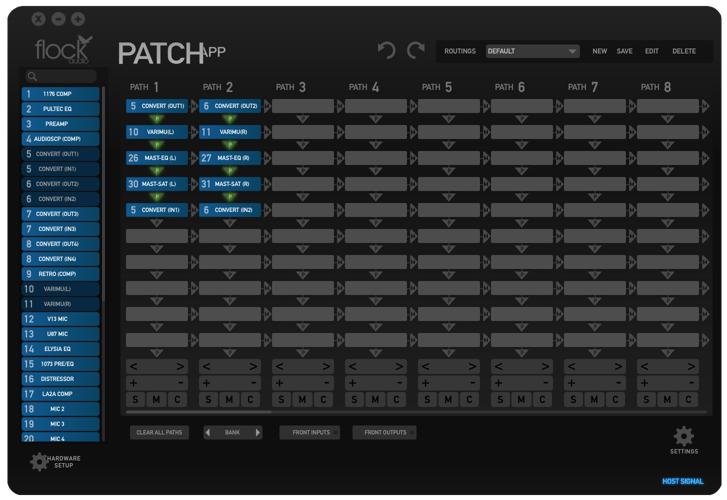Click PATH 3 header label
This screenshot has height=500, width=727.
point(291,87)
